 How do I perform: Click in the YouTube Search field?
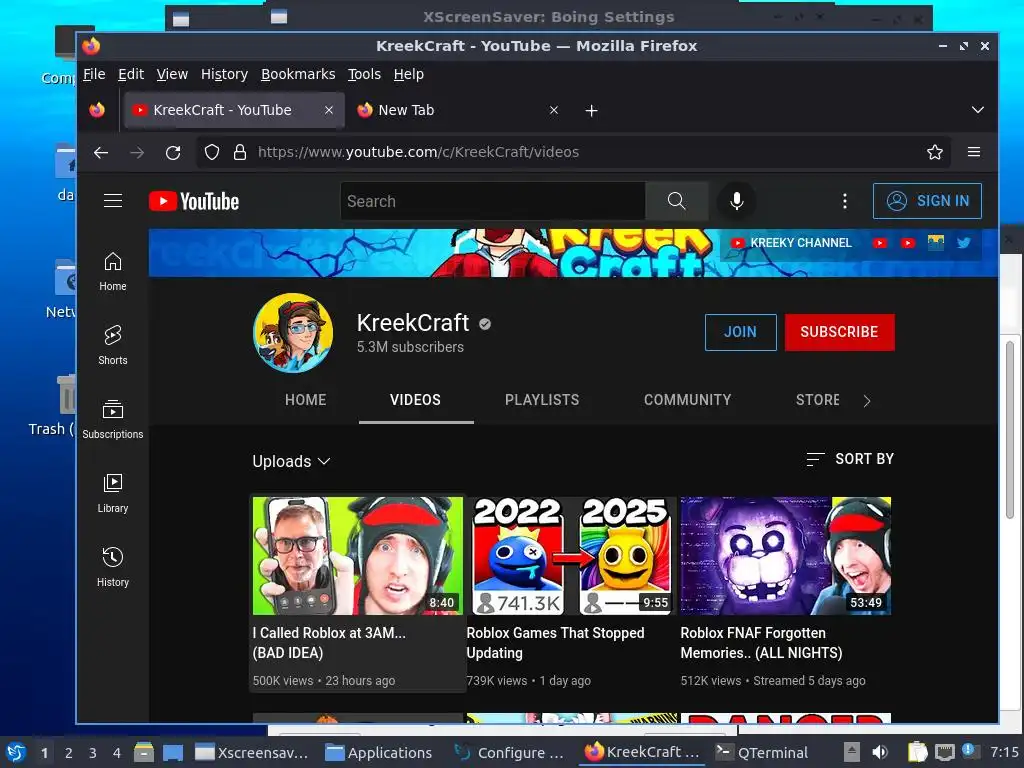coord(493,201)
